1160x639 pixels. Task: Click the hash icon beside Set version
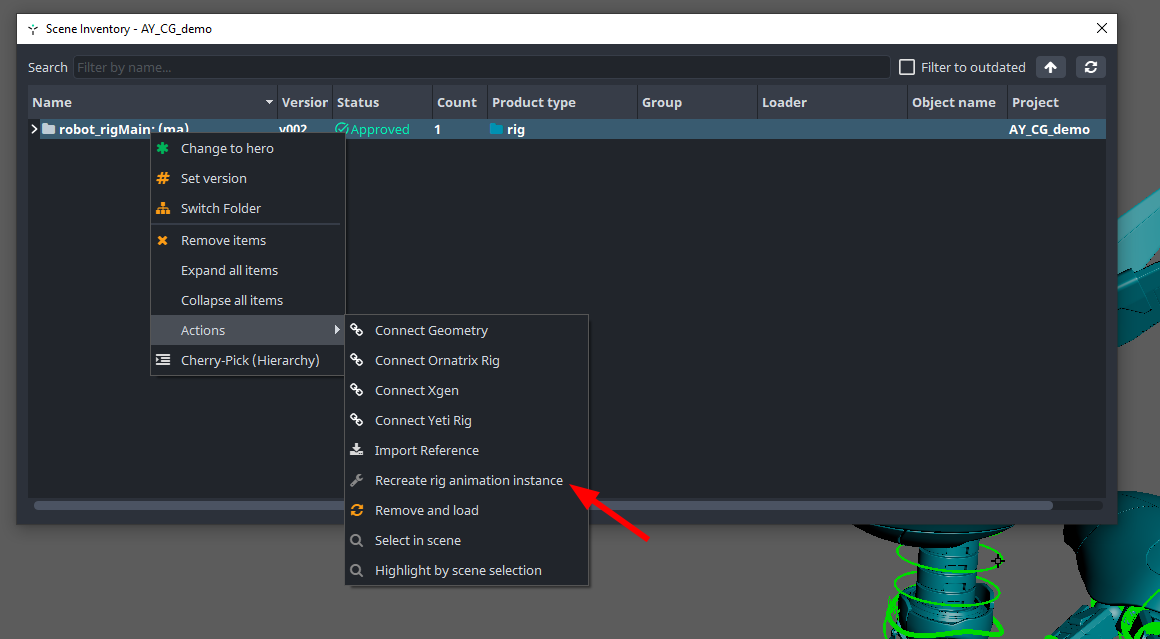pos(163,178)
